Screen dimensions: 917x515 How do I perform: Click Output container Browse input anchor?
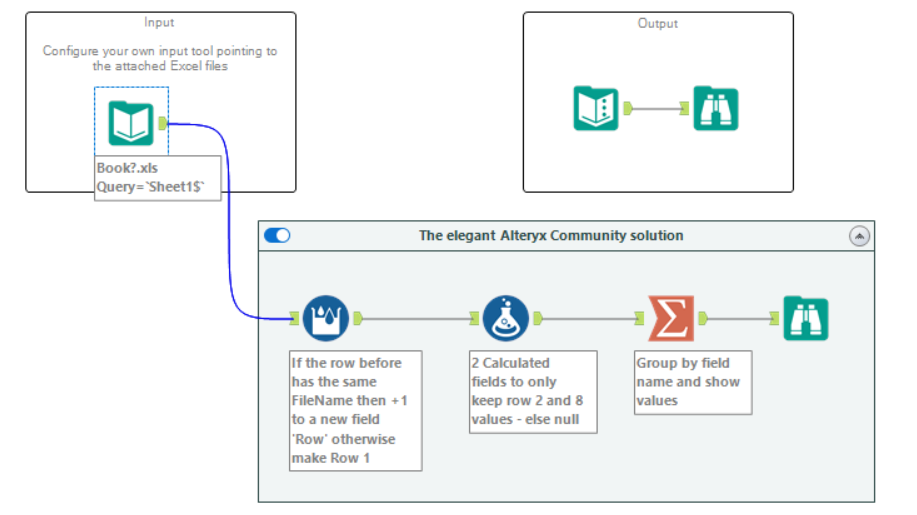684,108
